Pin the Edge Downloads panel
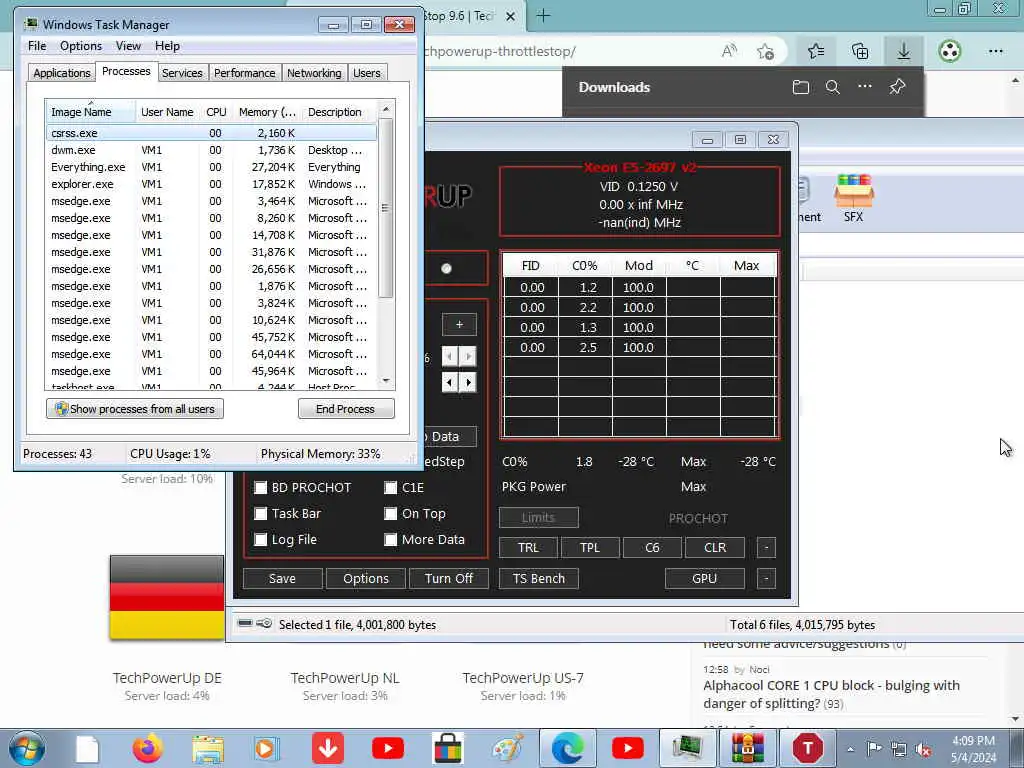 (897, 86)
